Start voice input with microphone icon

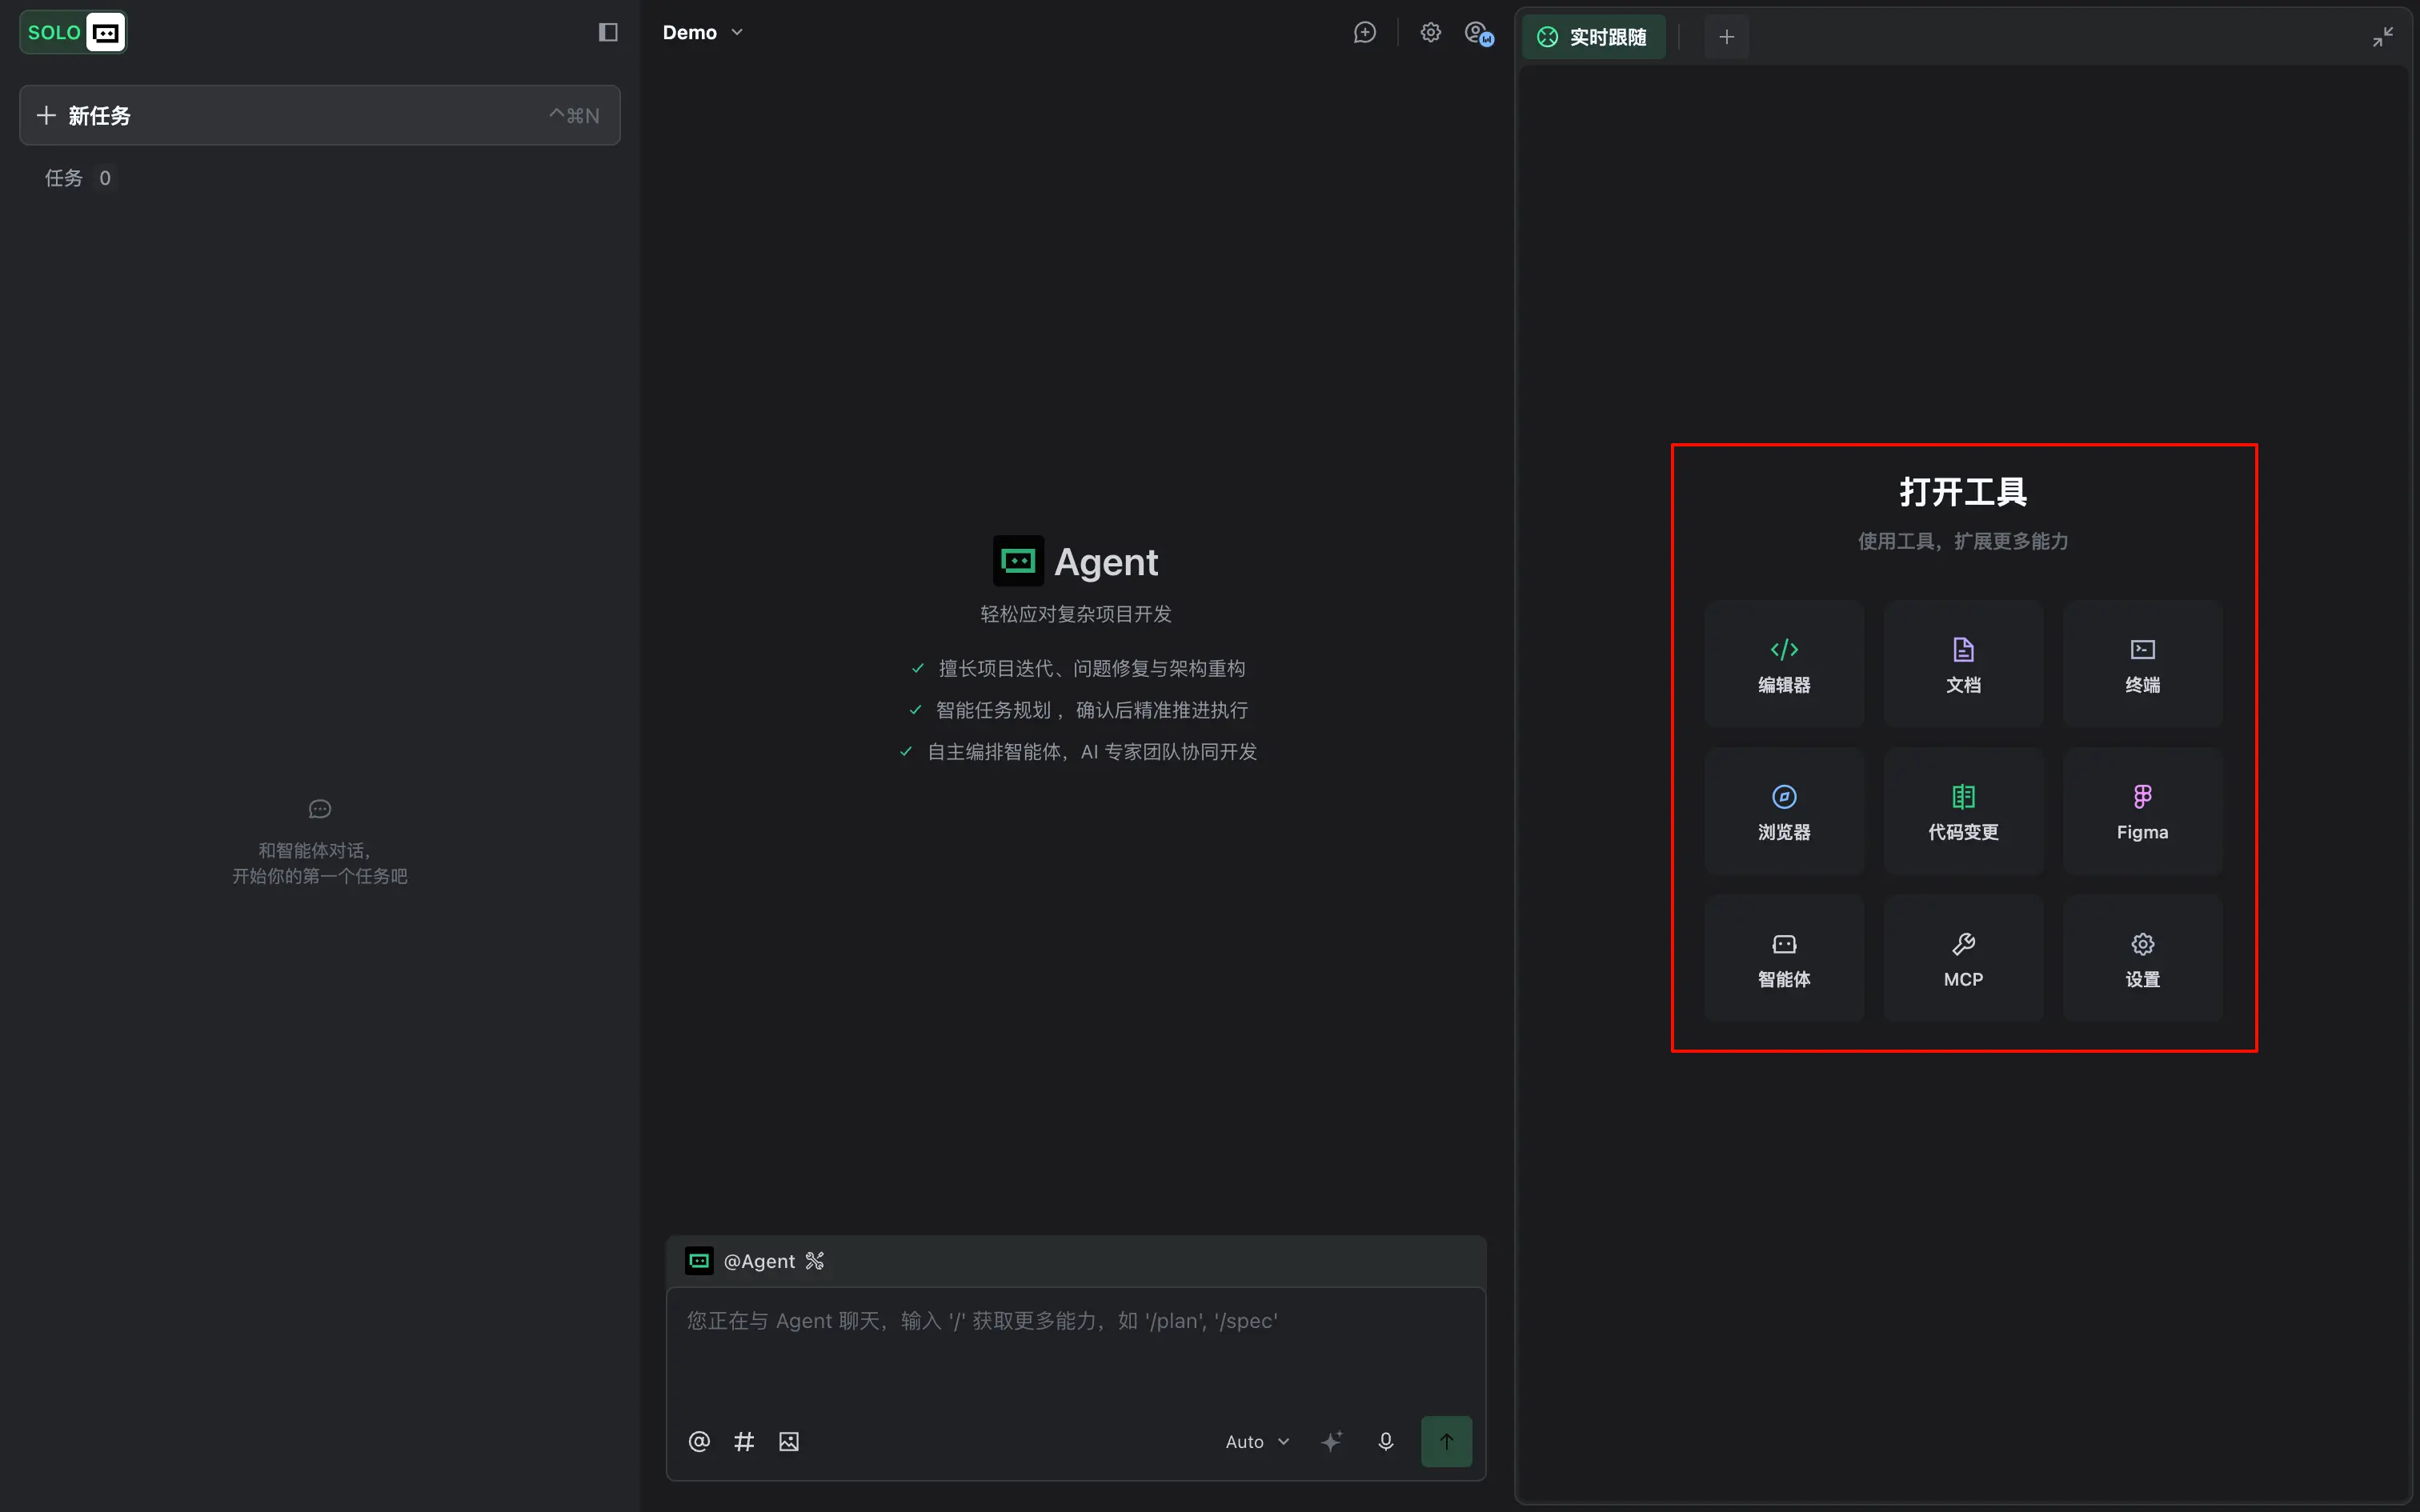[1386, 1441]
